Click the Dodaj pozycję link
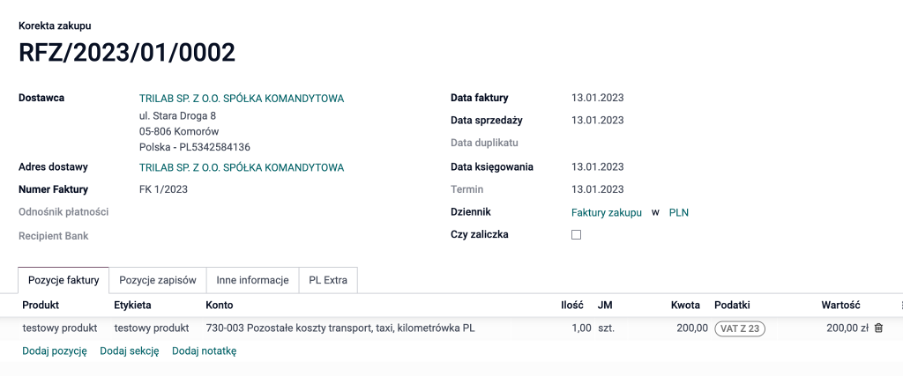 [55, 351]
